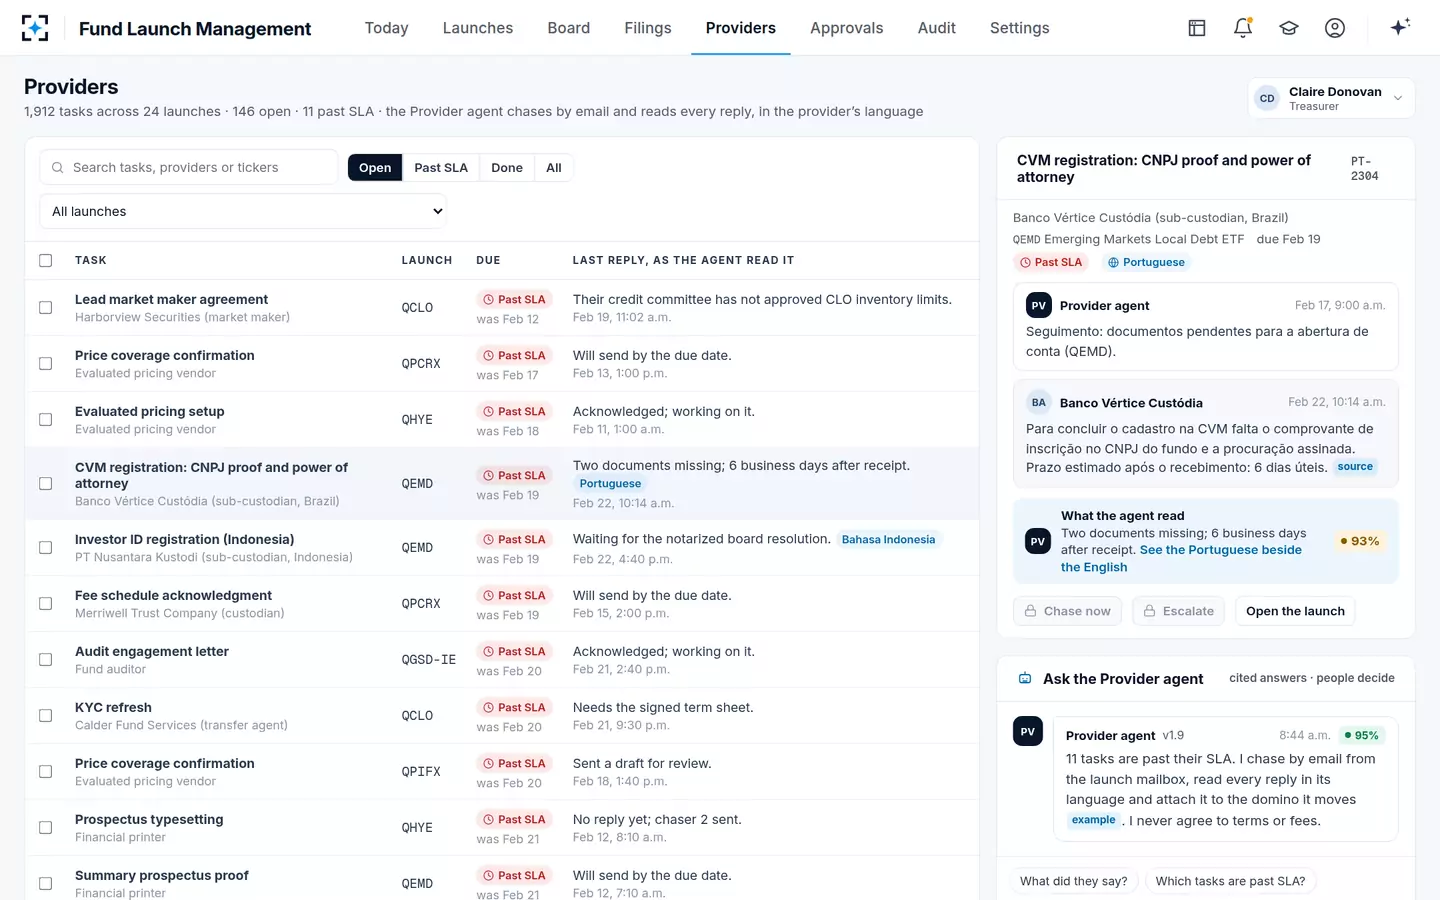Screen dimensions: 1440x900
Task: Click the graduation cap learning icon
Action: tap(1289, 28)
